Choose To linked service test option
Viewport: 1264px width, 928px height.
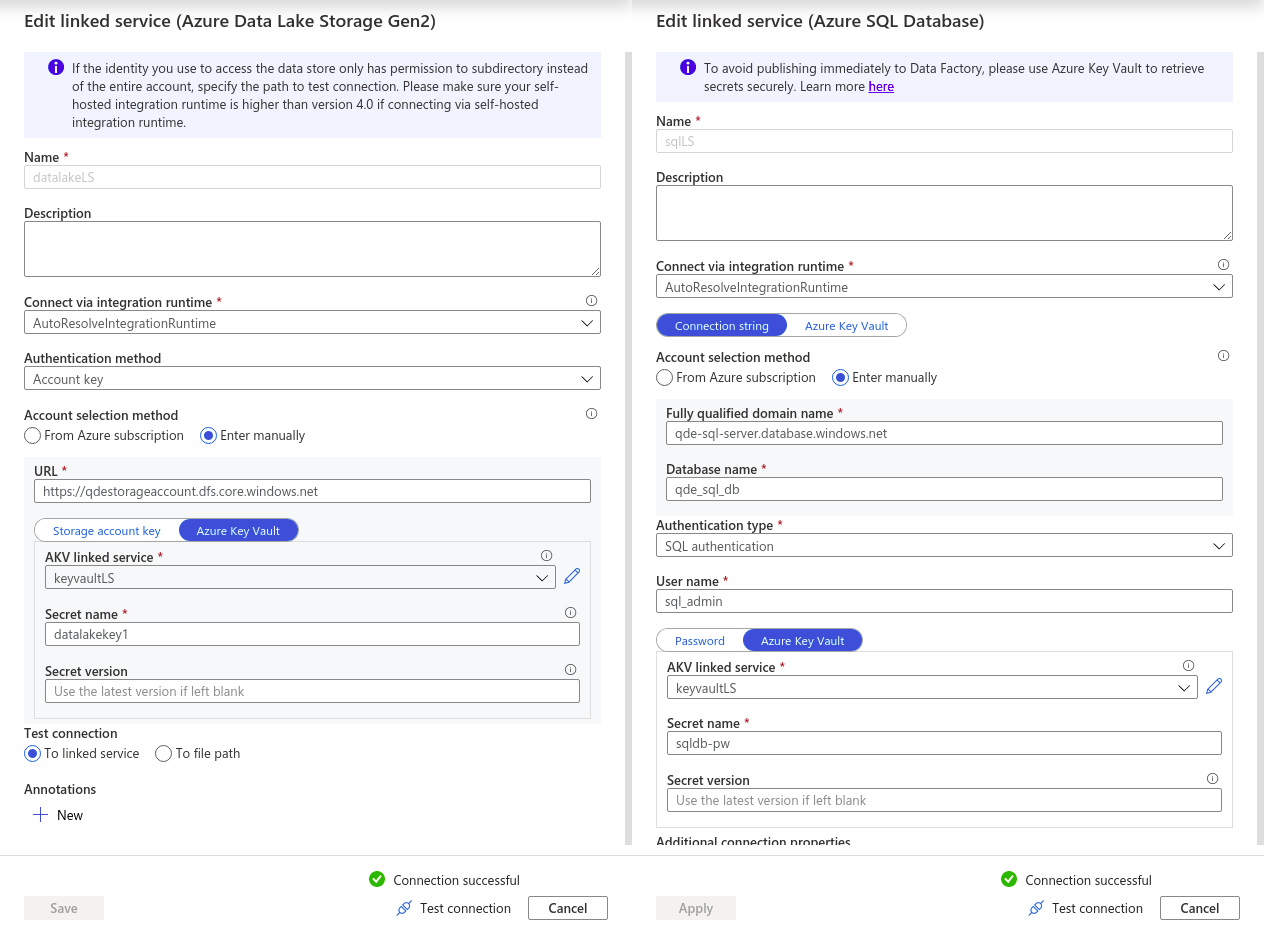pos(33,754)
